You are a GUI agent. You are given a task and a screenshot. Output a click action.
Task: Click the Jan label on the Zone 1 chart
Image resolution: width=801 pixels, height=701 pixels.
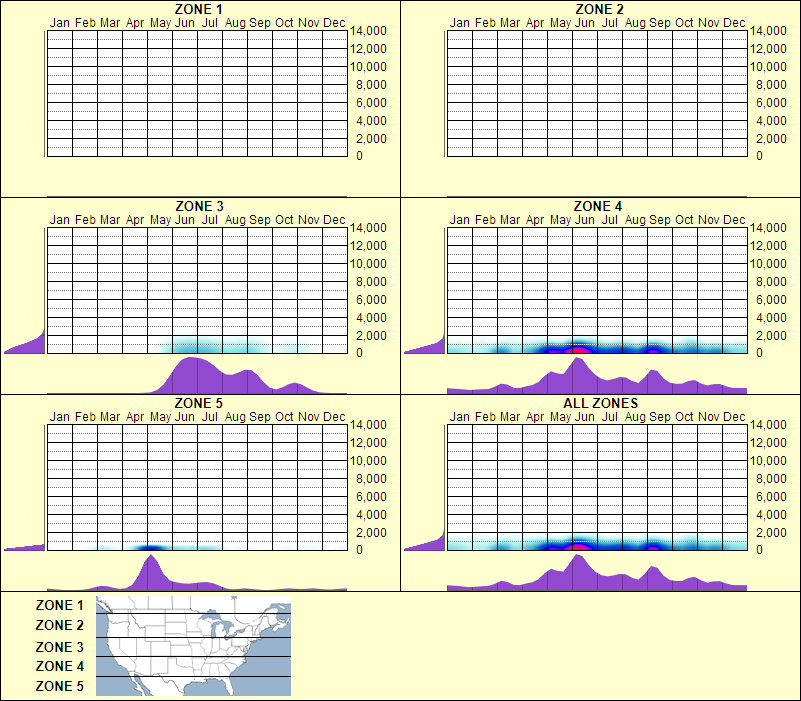[x=61, y=22]
